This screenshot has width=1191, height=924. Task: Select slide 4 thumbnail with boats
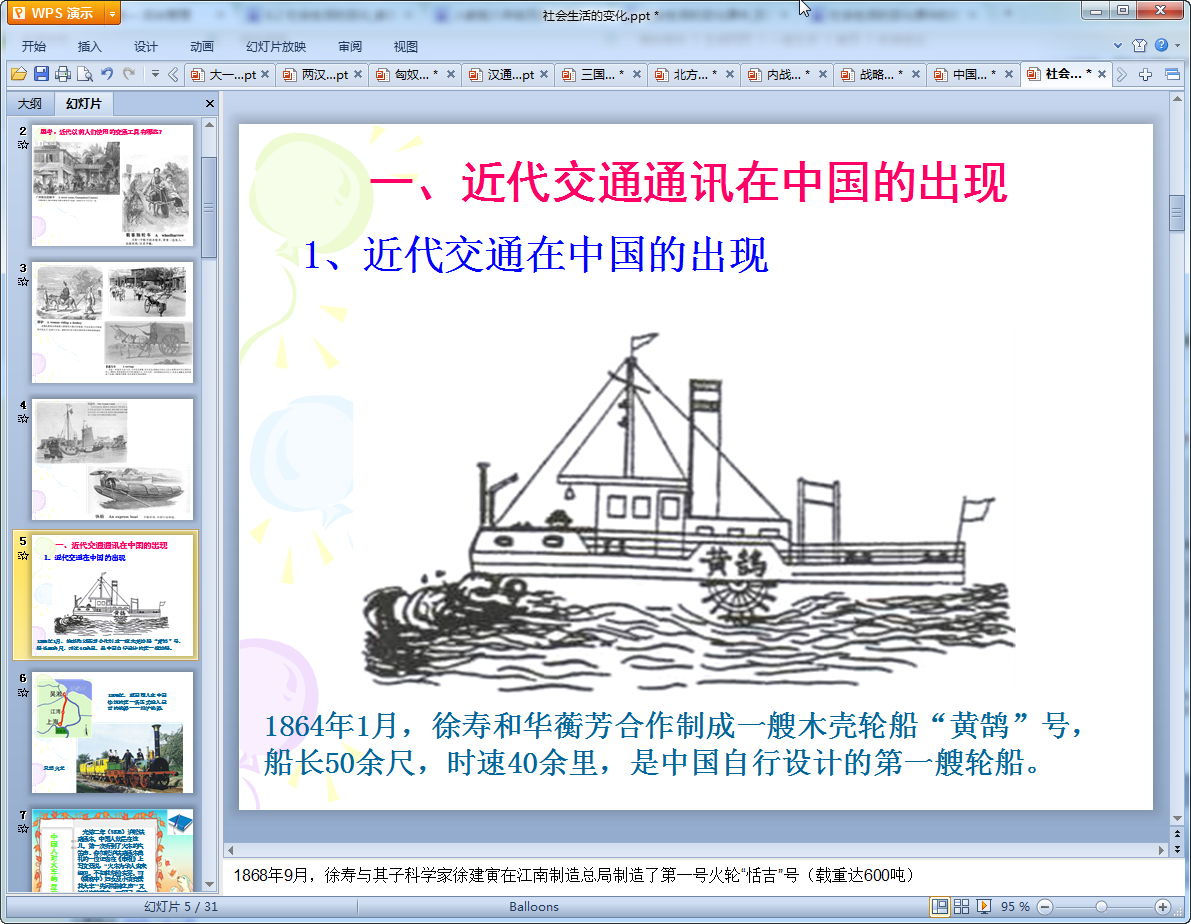pos(112,459)
